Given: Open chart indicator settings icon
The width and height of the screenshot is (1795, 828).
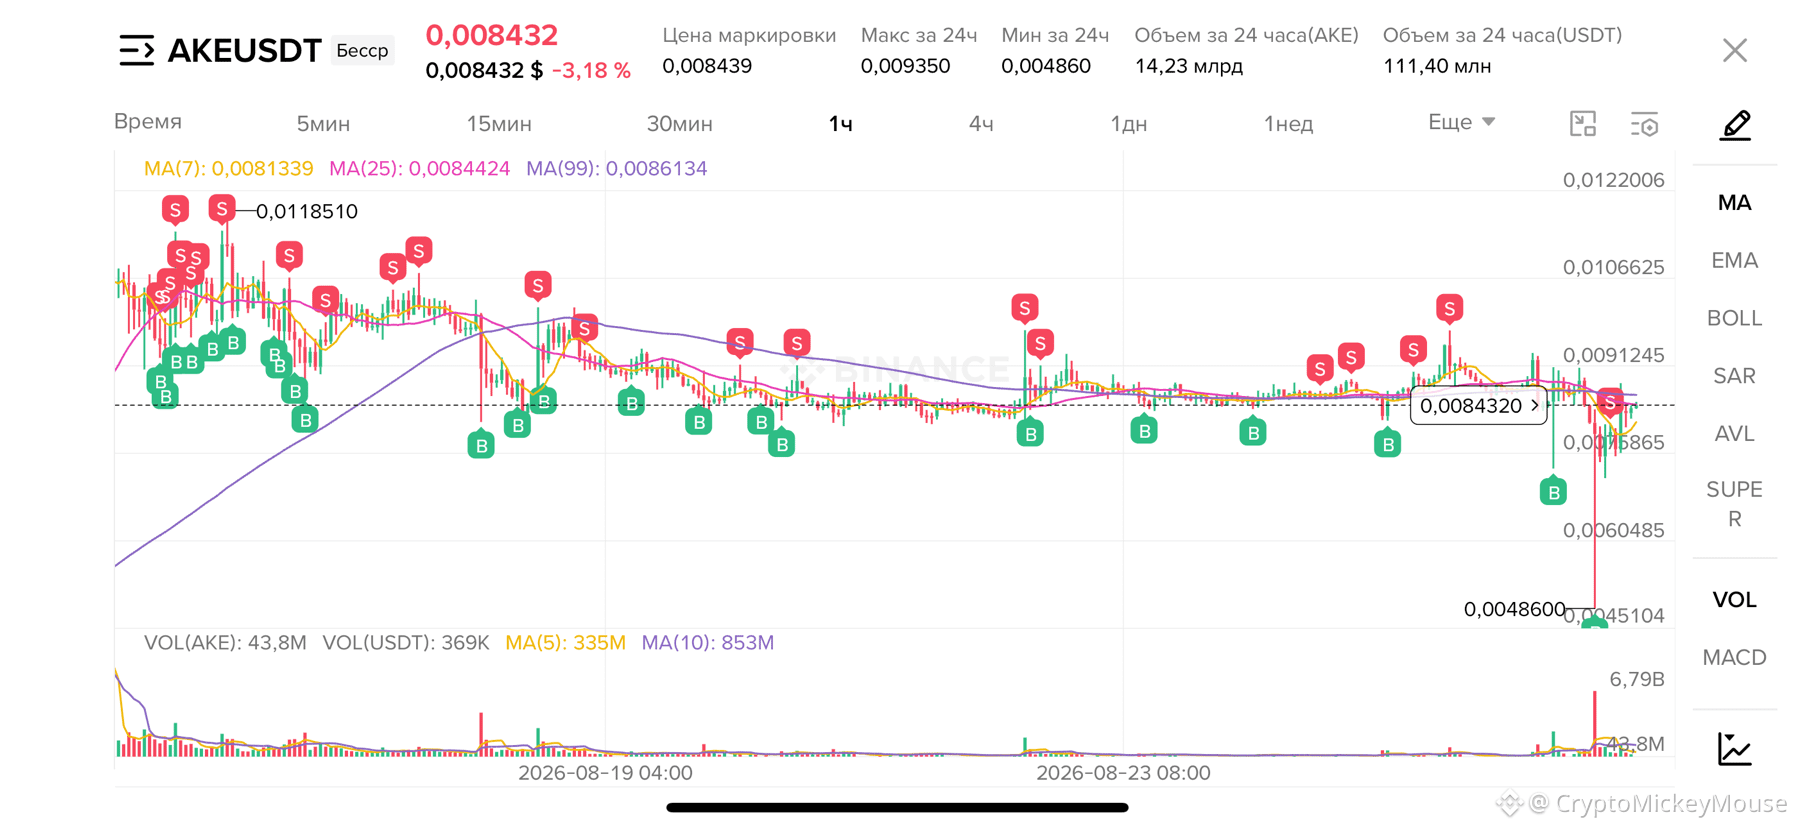Looking at the screenshot, I should (x=1645, y=124).
